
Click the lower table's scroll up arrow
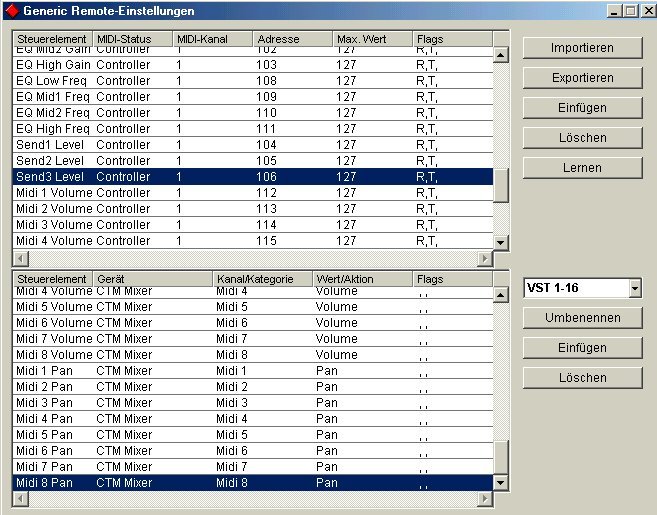[x=501, y=279]
